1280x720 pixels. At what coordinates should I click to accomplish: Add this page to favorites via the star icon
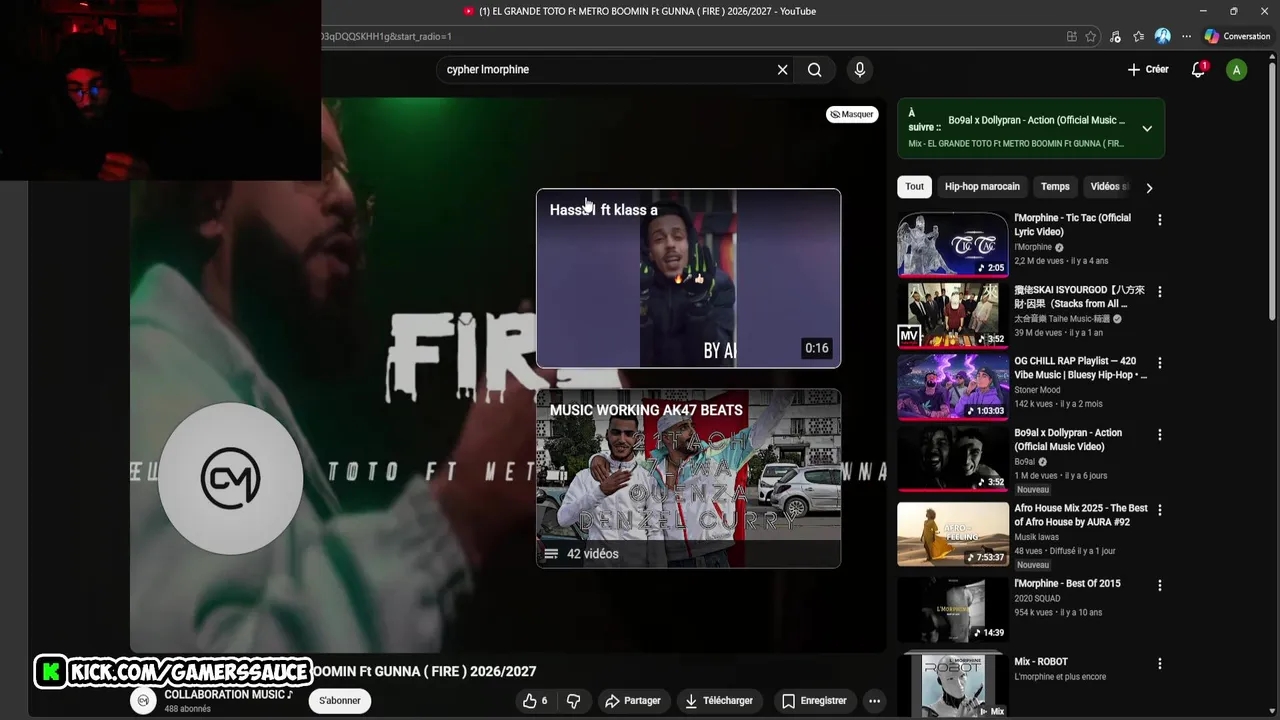pyautogui.click(x=1091, y=36)
